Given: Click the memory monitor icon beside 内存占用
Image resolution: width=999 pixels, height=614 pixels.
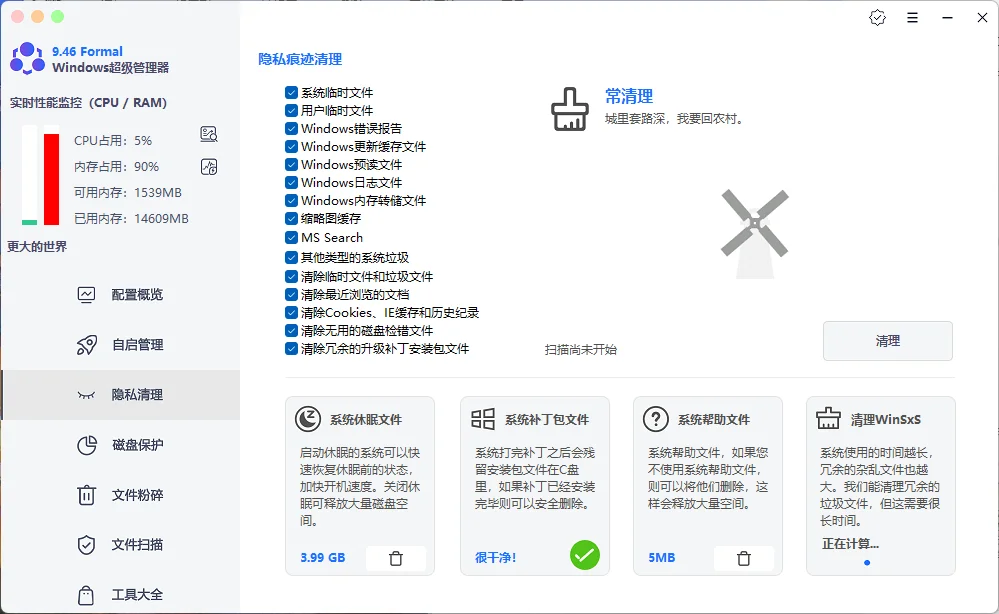Looking at the screenshot, I should tap(209, 167).
